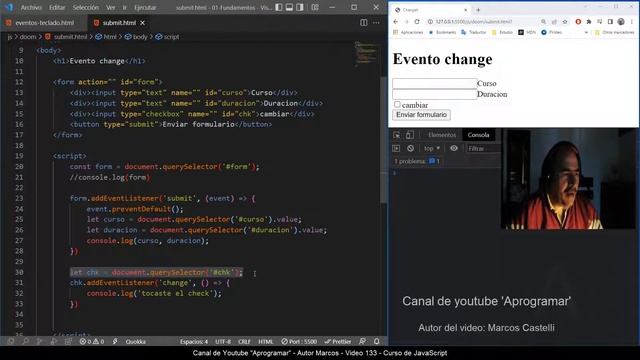Open the feedback icon in status bar
This screenshot has height=360, width=640.
coord(362,341)
